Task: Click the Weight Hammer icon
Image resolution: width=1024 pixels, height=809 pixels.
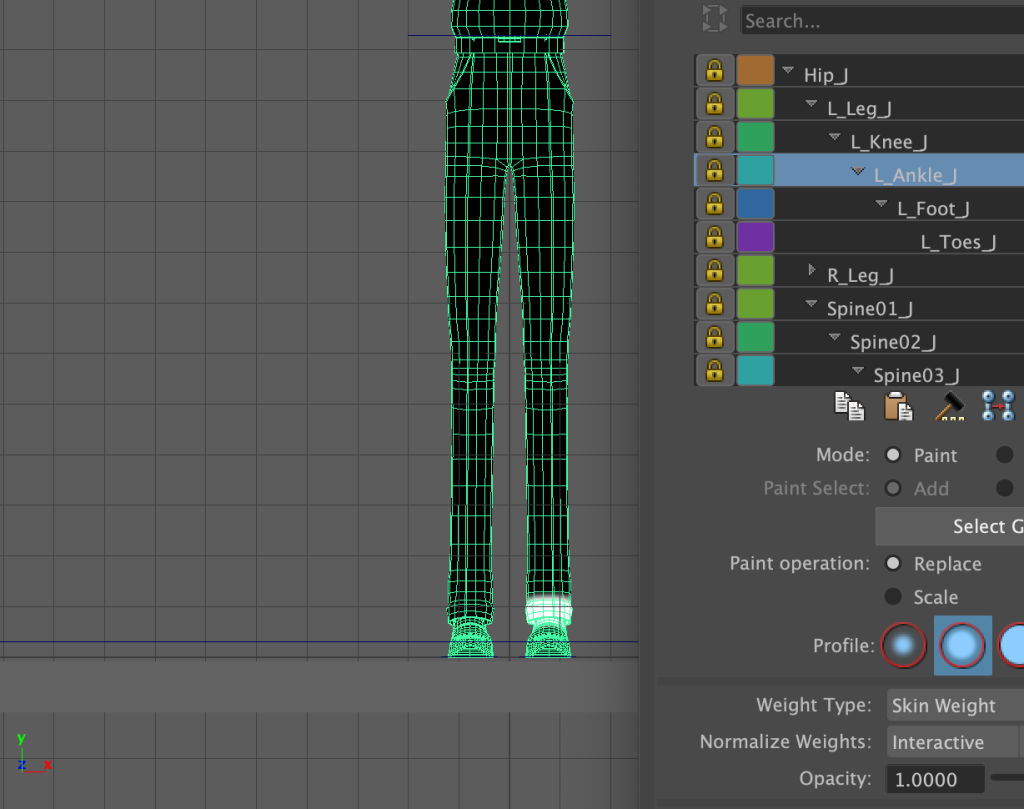Action: pos(948,406)
